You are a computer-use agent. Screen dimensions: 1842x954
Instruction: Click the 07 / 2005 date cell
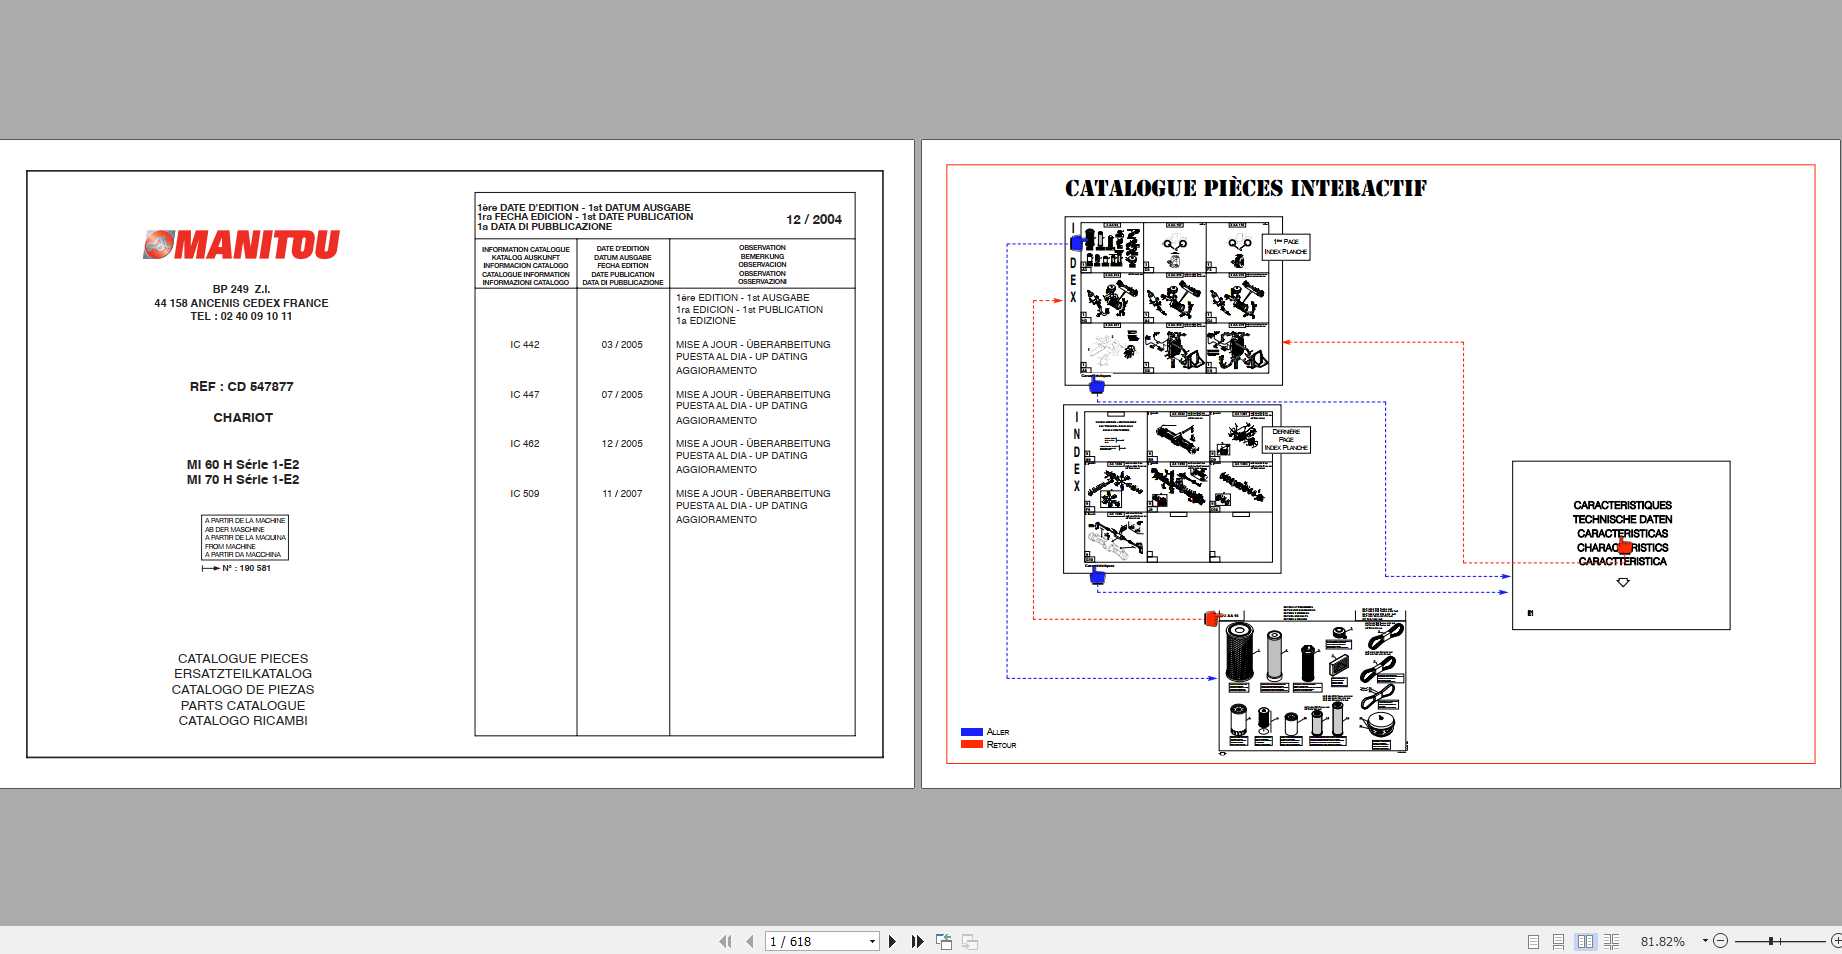coord(622,395)
